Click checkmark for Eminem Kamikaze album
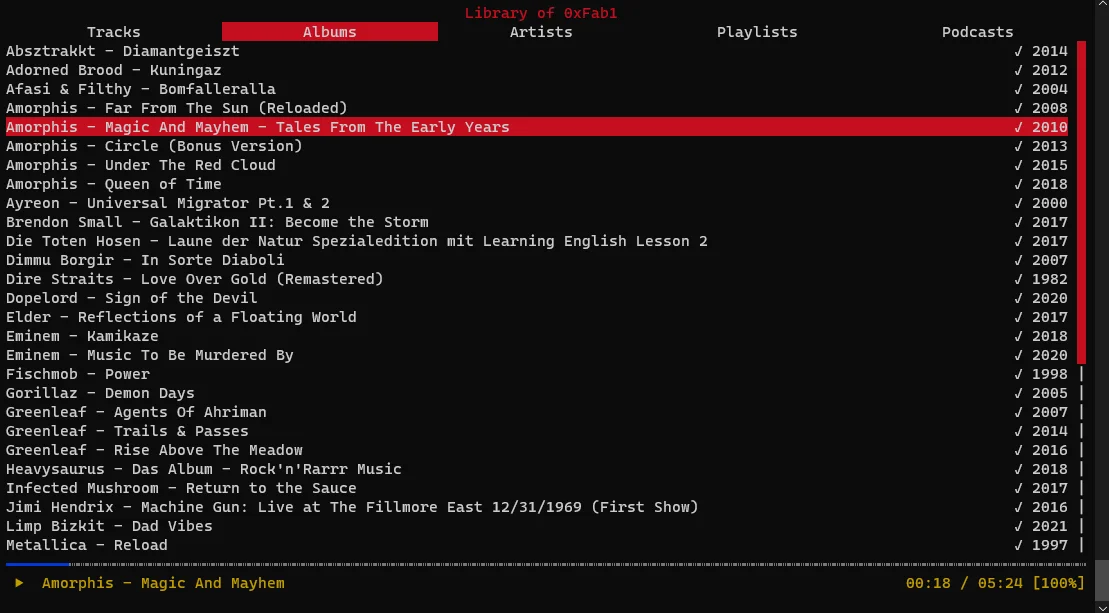Viewport: 1109px width, 613px height. click(1018, 336)
